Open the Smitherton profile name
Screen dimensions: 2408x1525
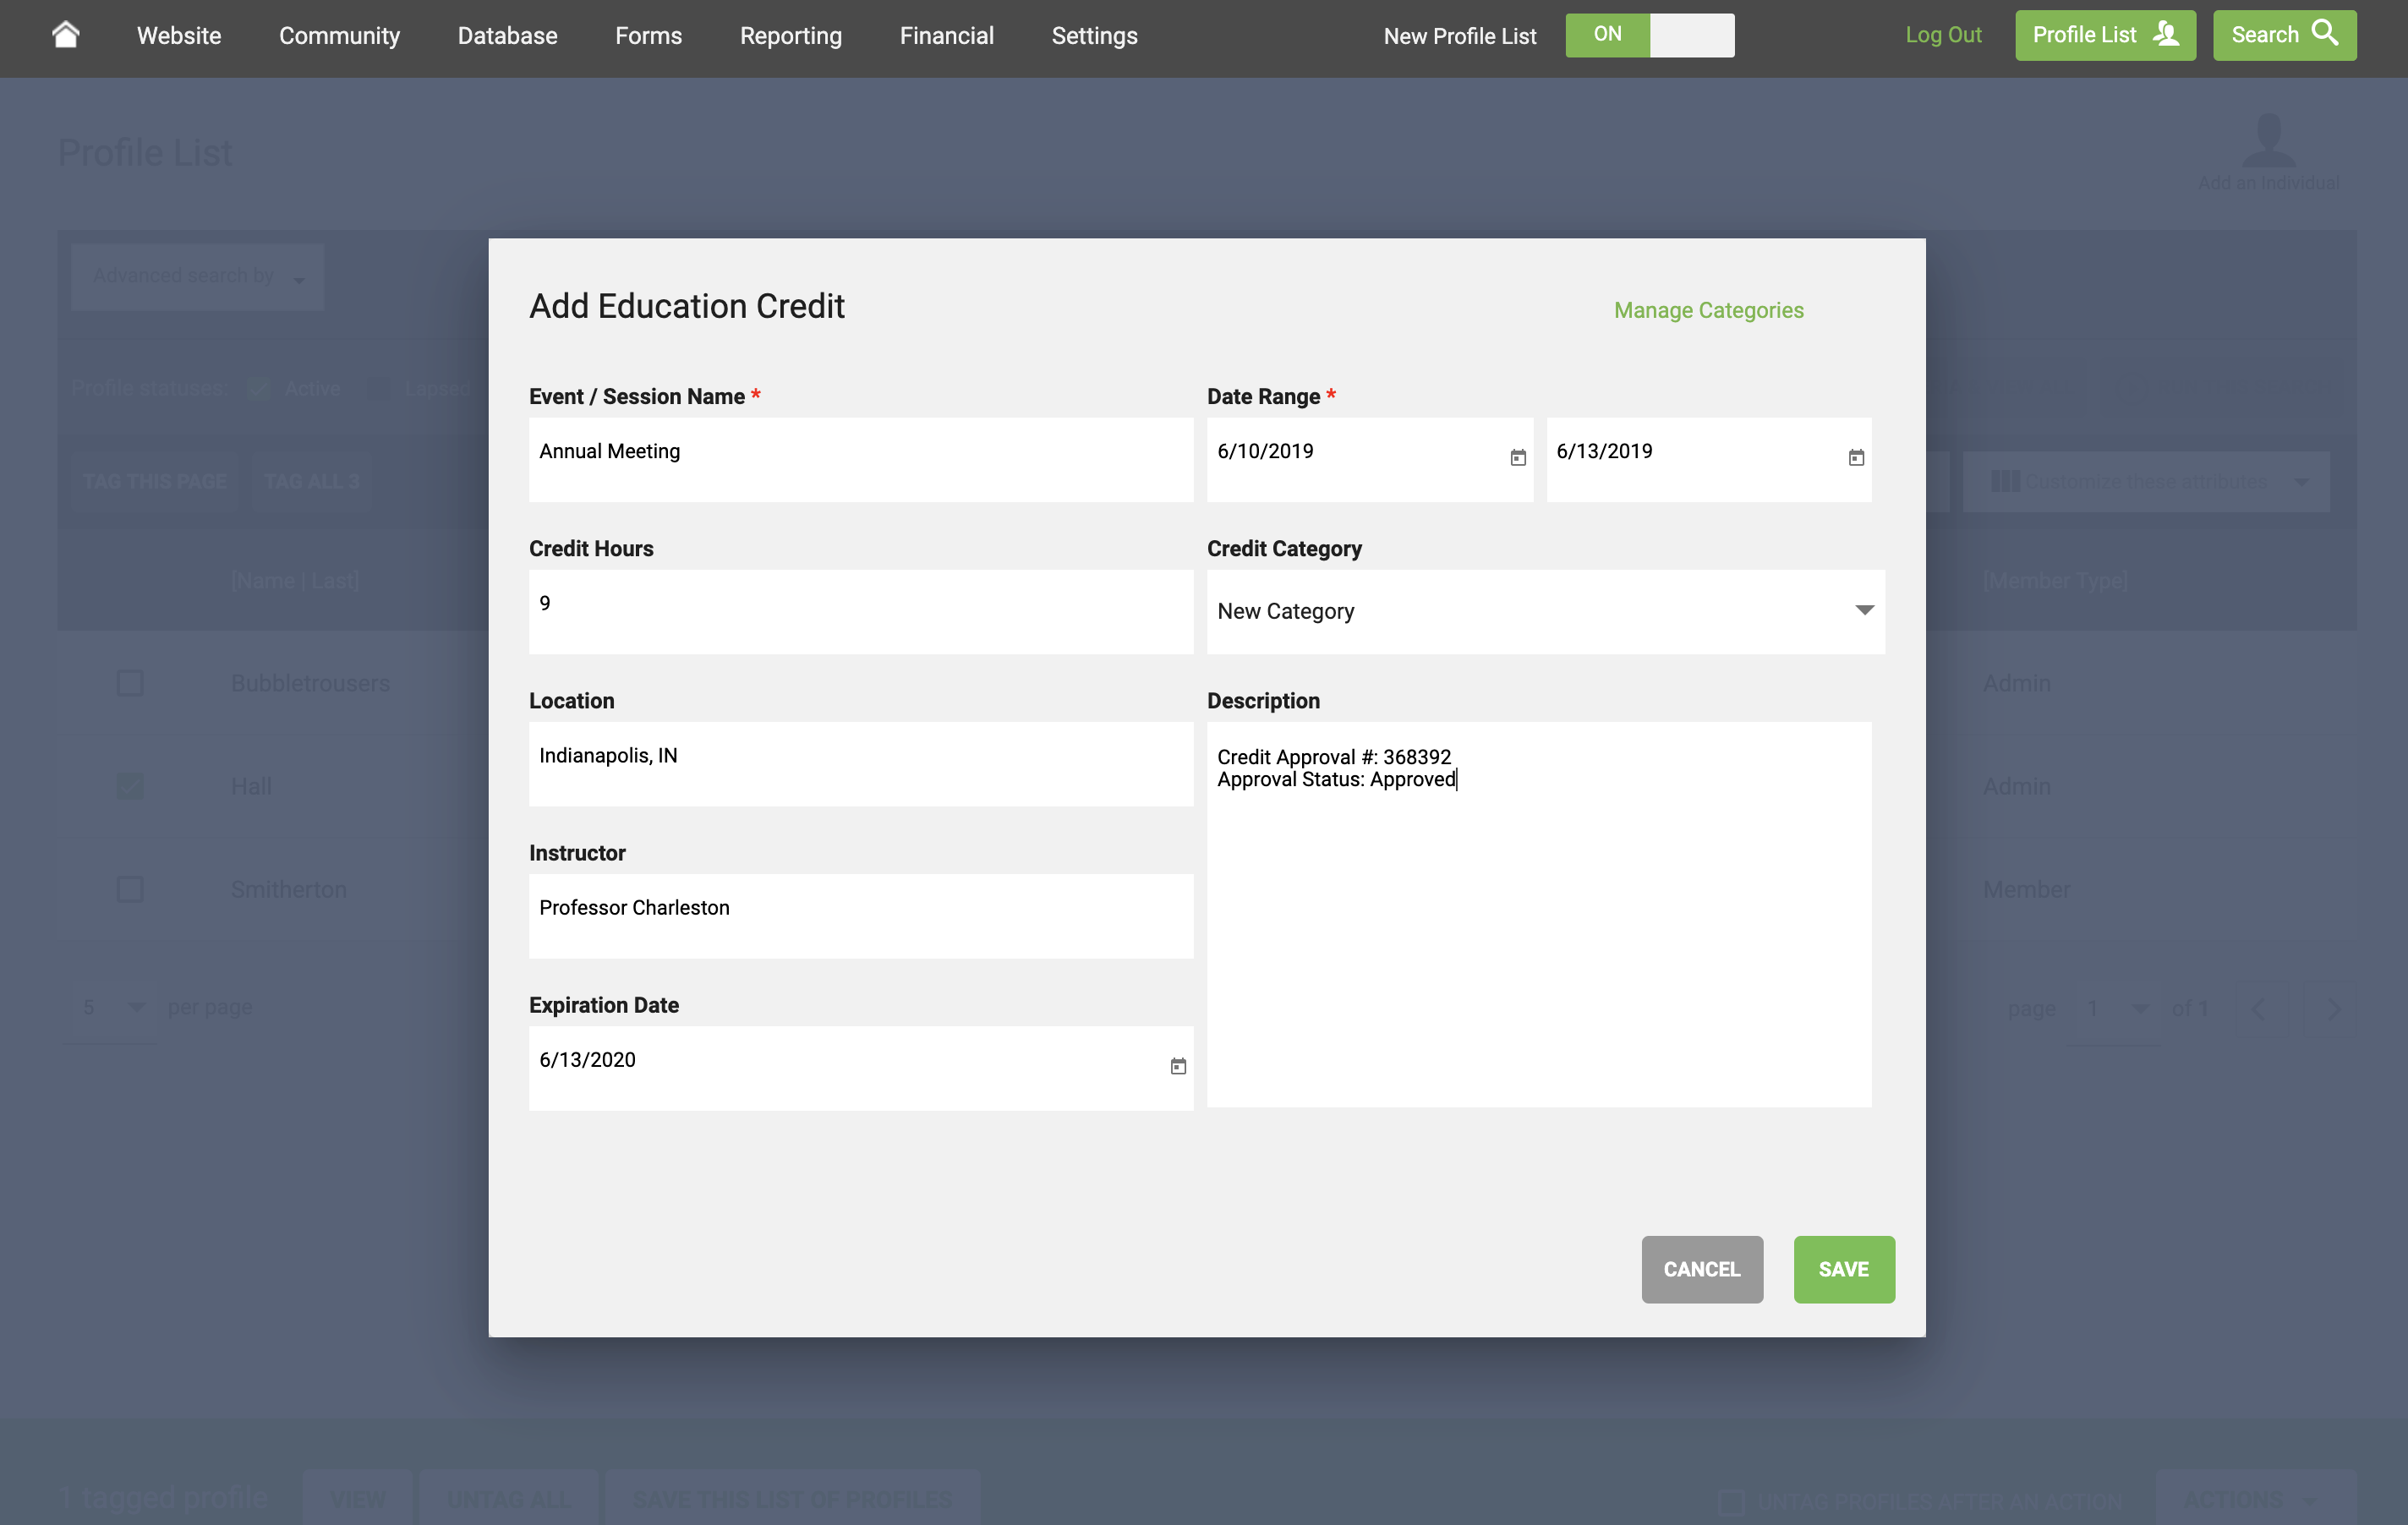pyautogui.click(x=289, y=889)
